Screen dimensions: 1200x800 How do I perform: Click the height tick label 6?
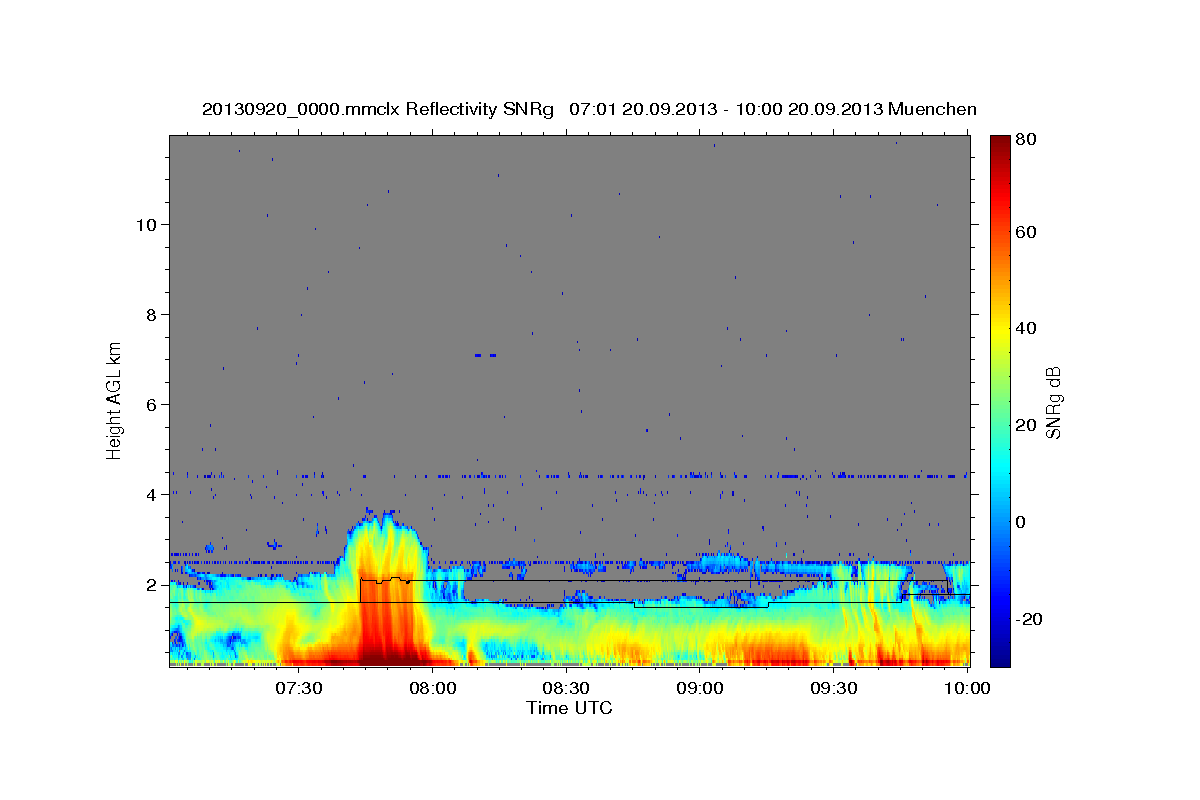151,404
